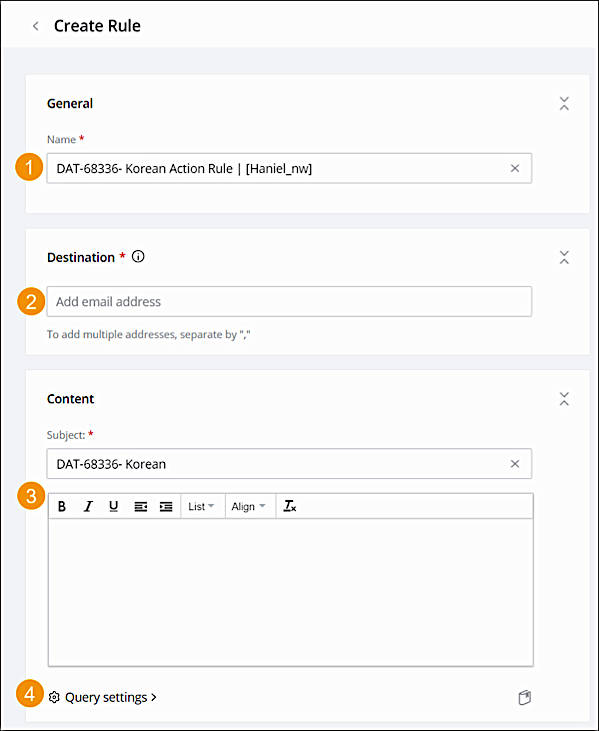Increase indent in the editor toolbar
This screenshot has width=599, height=731.
166,506
